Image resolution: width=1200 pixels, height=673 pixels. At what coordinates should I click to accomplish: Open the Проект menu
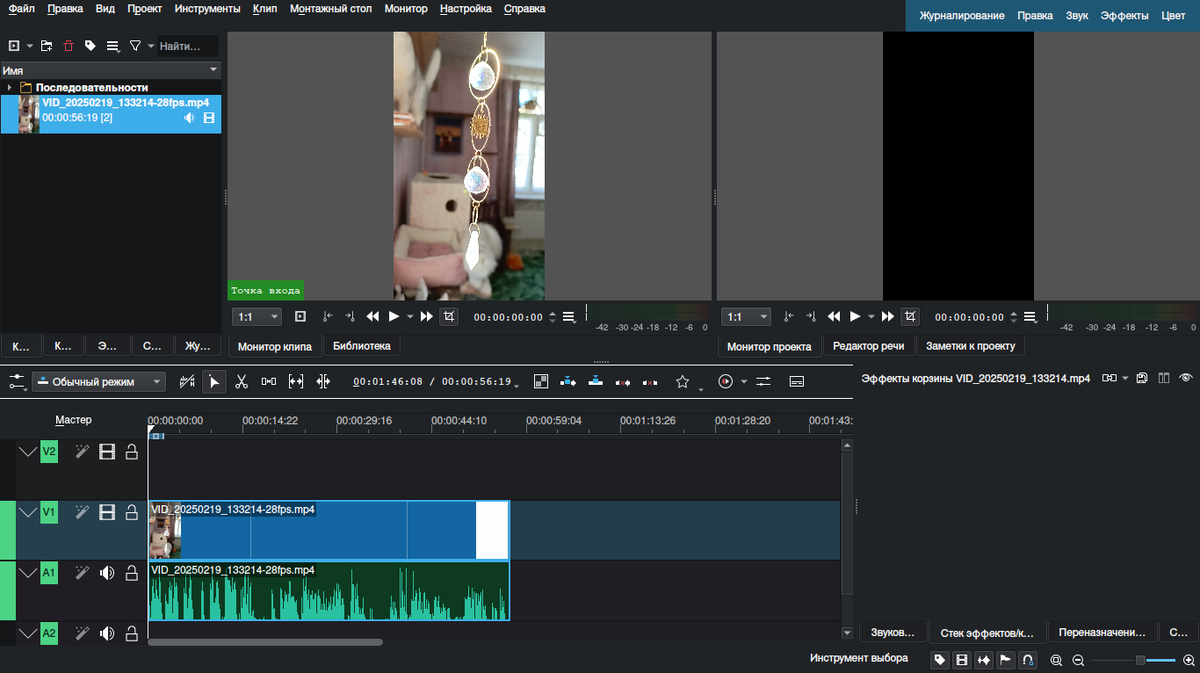click(x=145, y=8)
